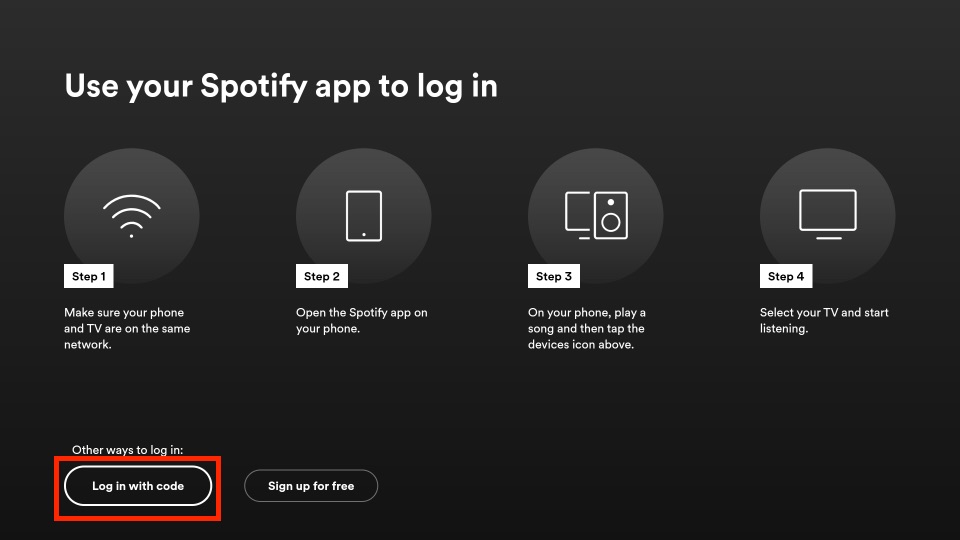Click the Step 4 label
The image size is (960, 540).
point(786,276)
